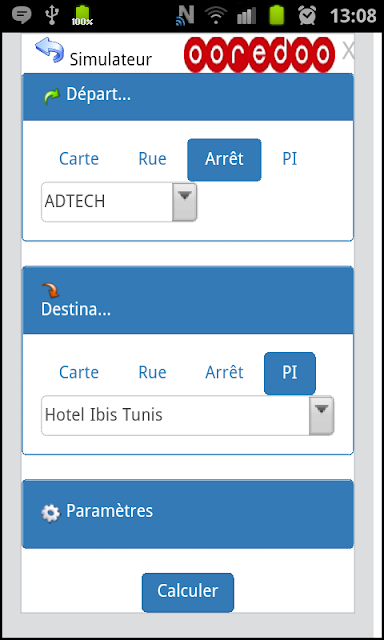Select the Carte tab under Départ
Screen dimensions: 384x640
[79, 159]
